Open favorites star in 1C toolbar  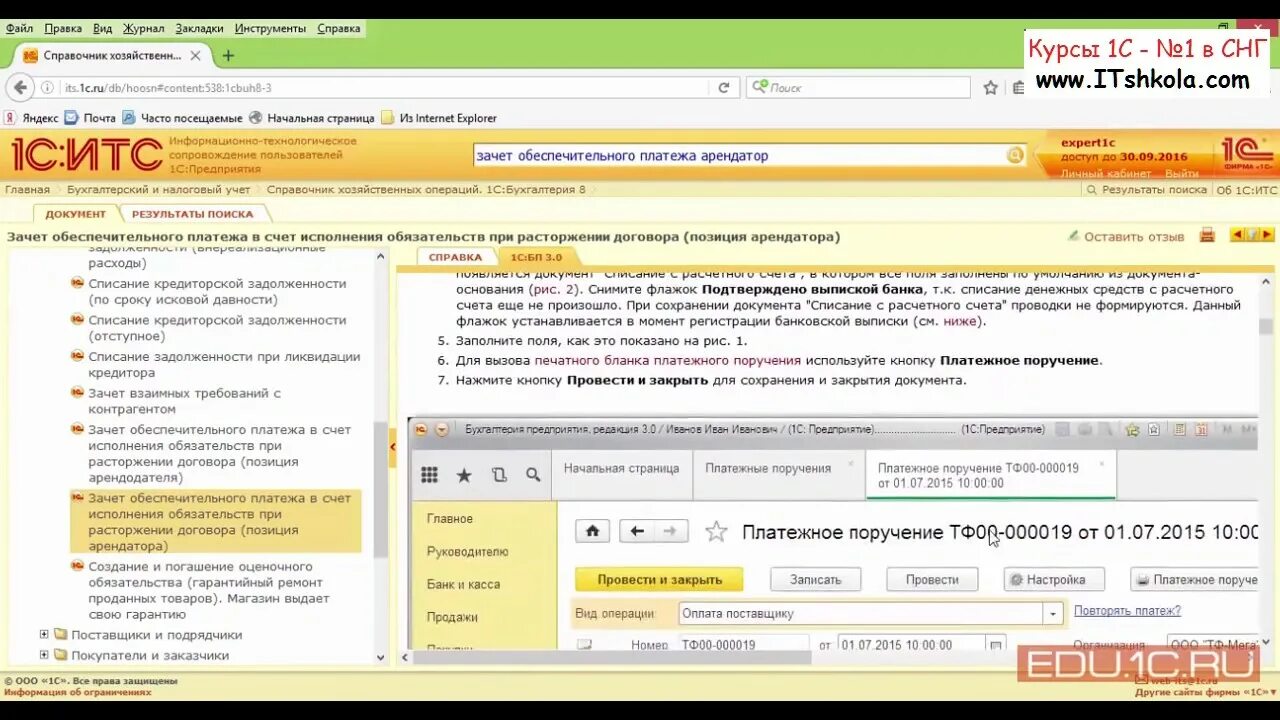[464, 475]
